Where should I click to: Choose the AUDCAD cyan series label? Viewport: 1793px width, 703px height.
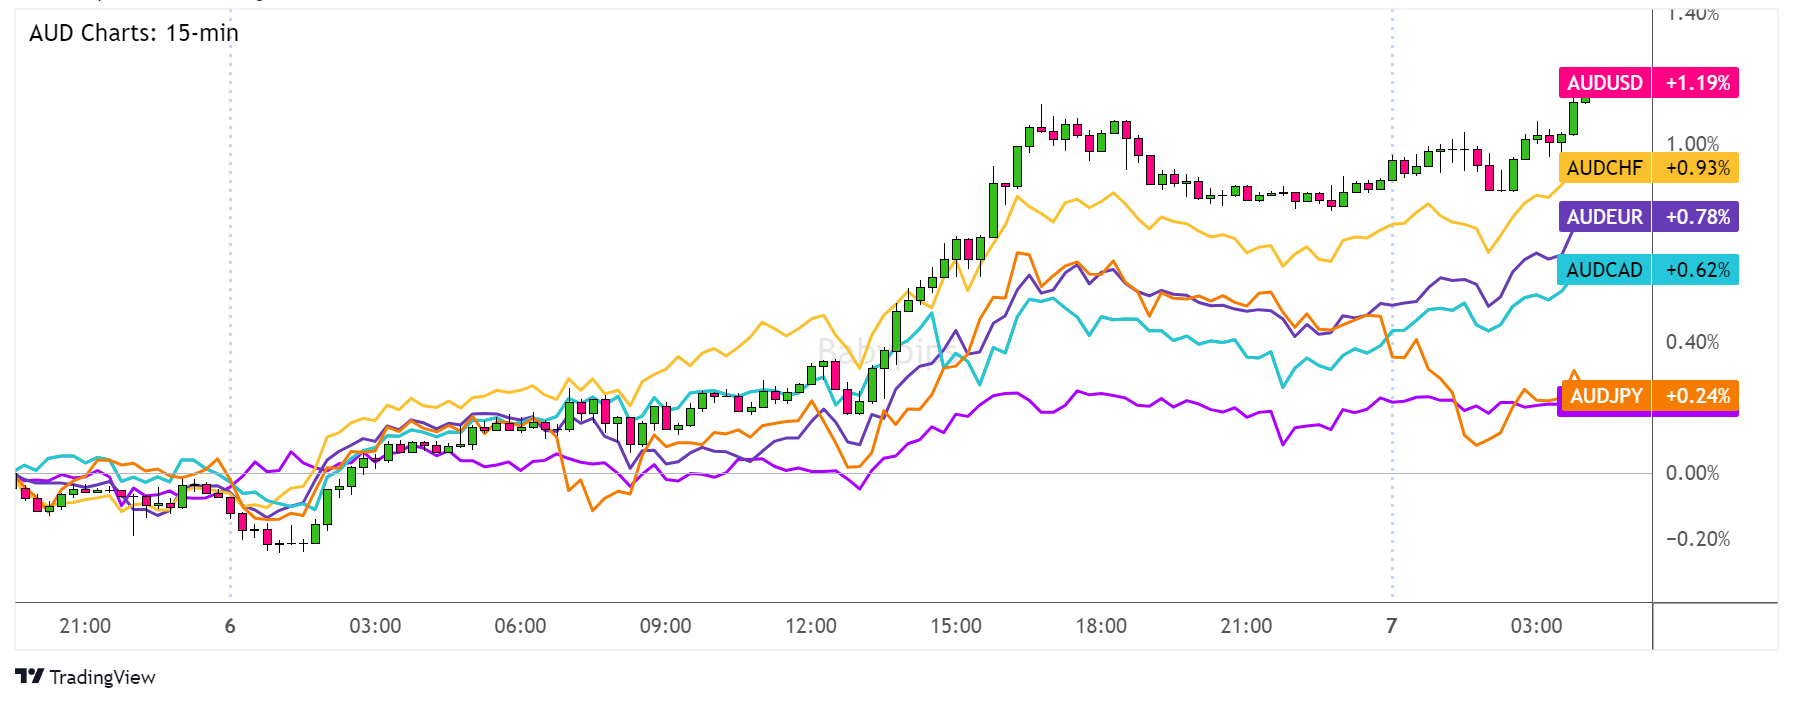coord(1604,270)
